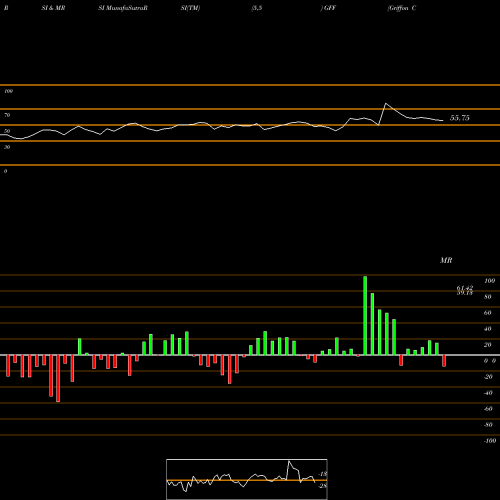Click the MR axis label -40

488,393
